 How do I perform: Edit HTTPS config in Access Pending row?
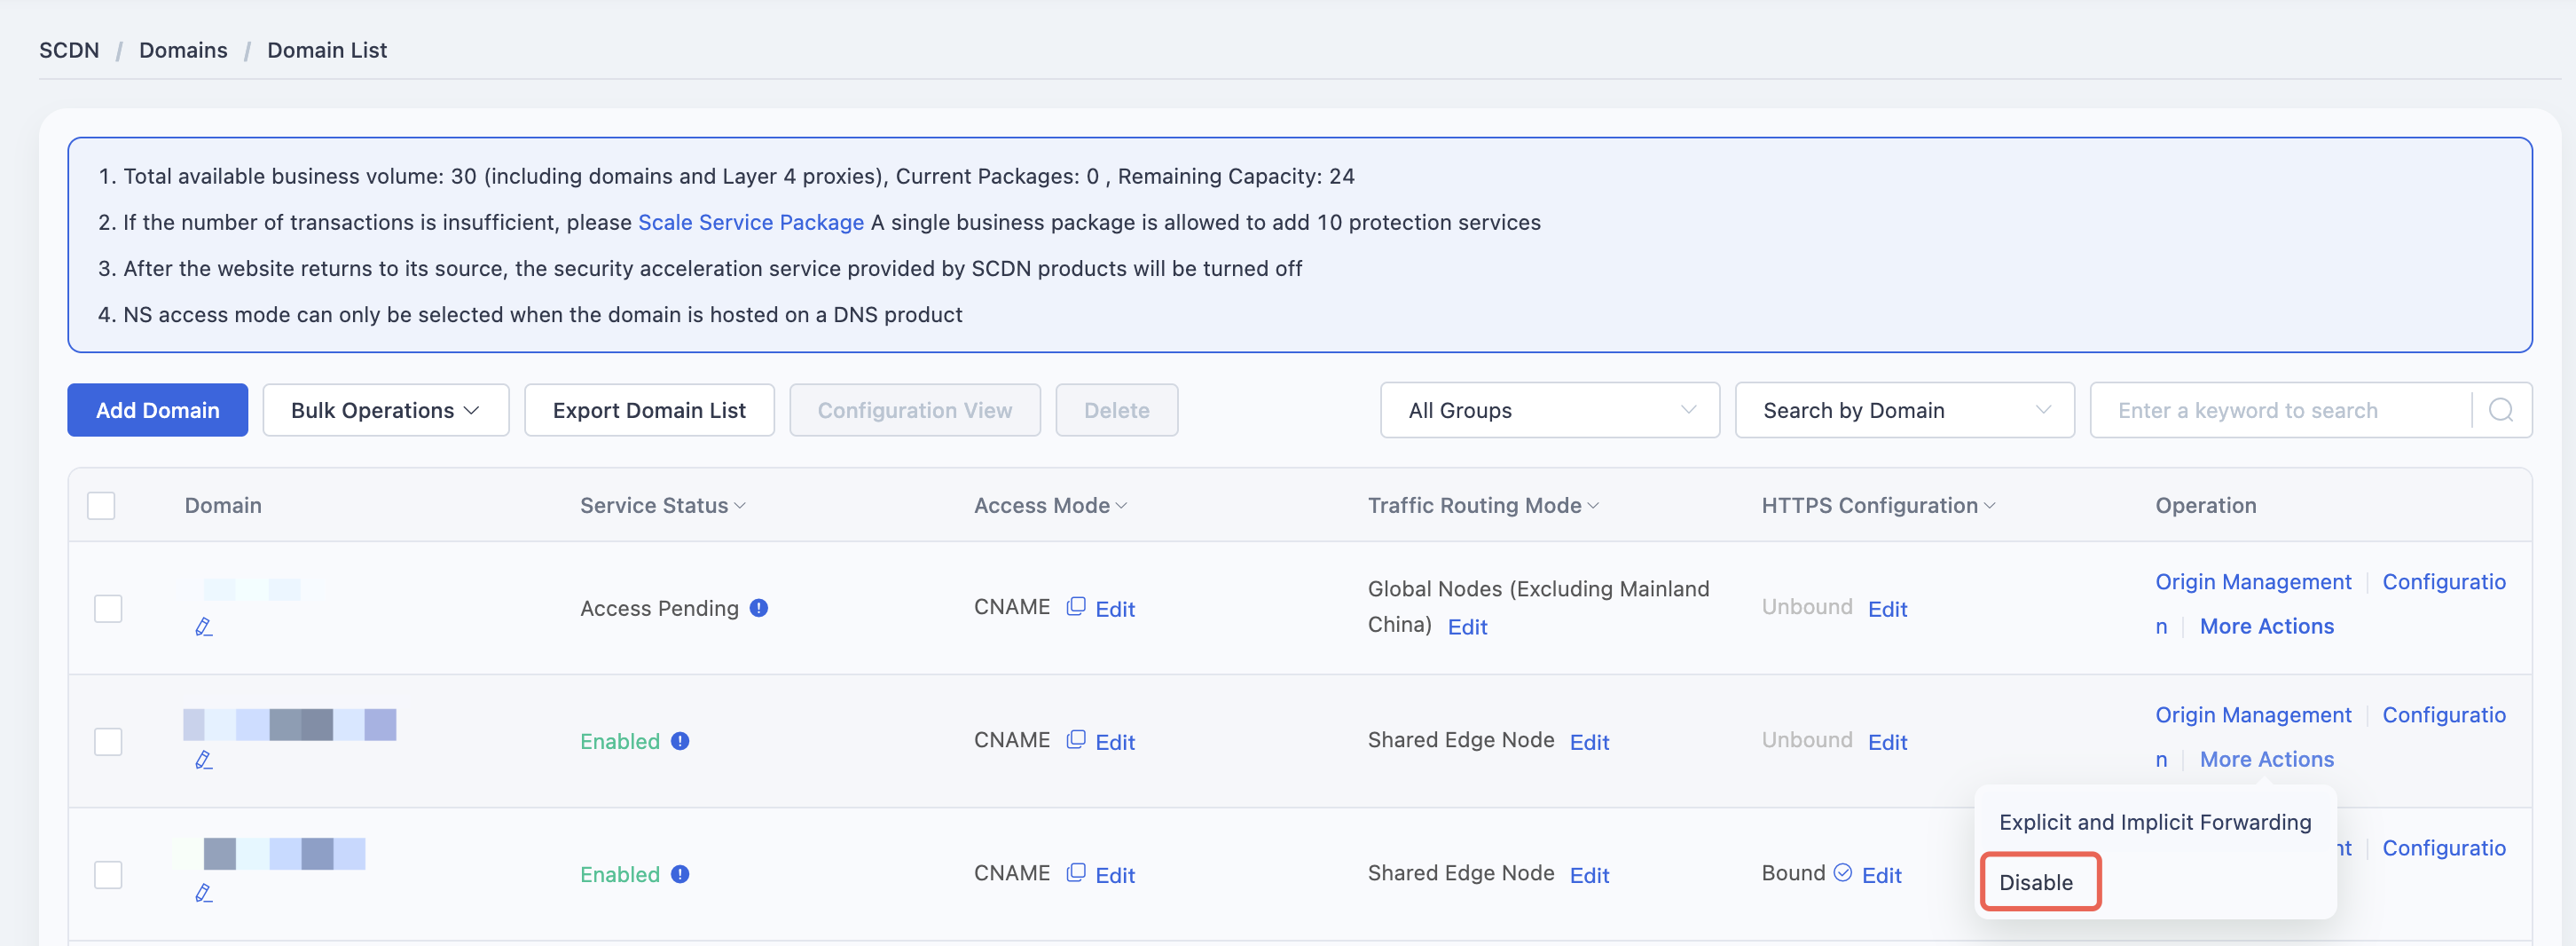1887,609
